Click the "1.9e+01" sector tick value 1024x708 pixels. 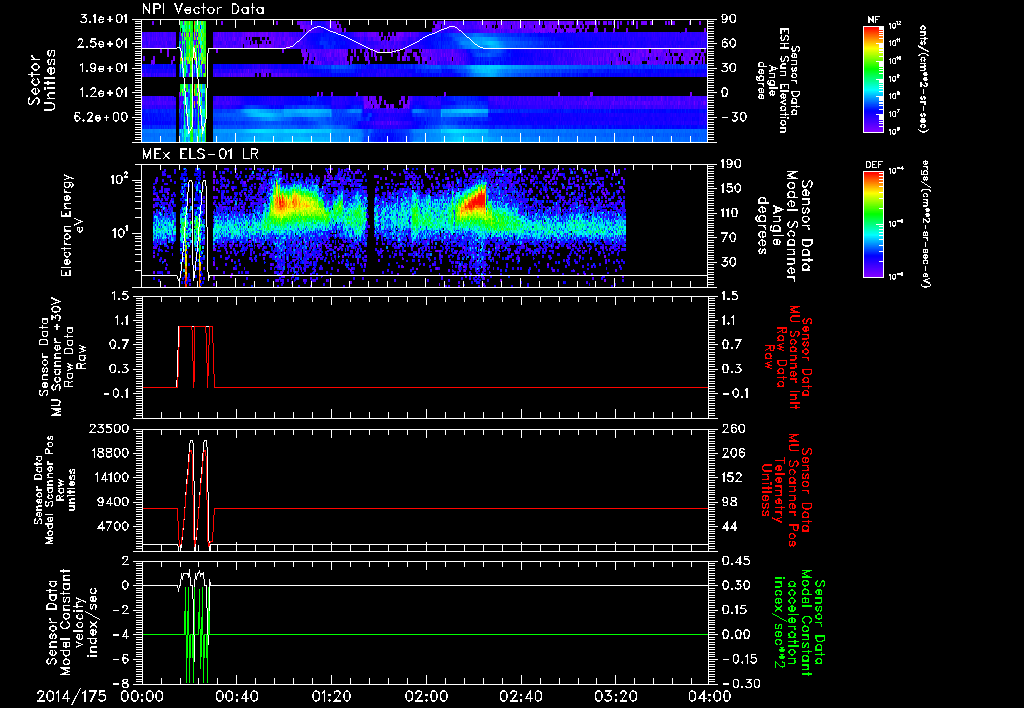[106, 68]
